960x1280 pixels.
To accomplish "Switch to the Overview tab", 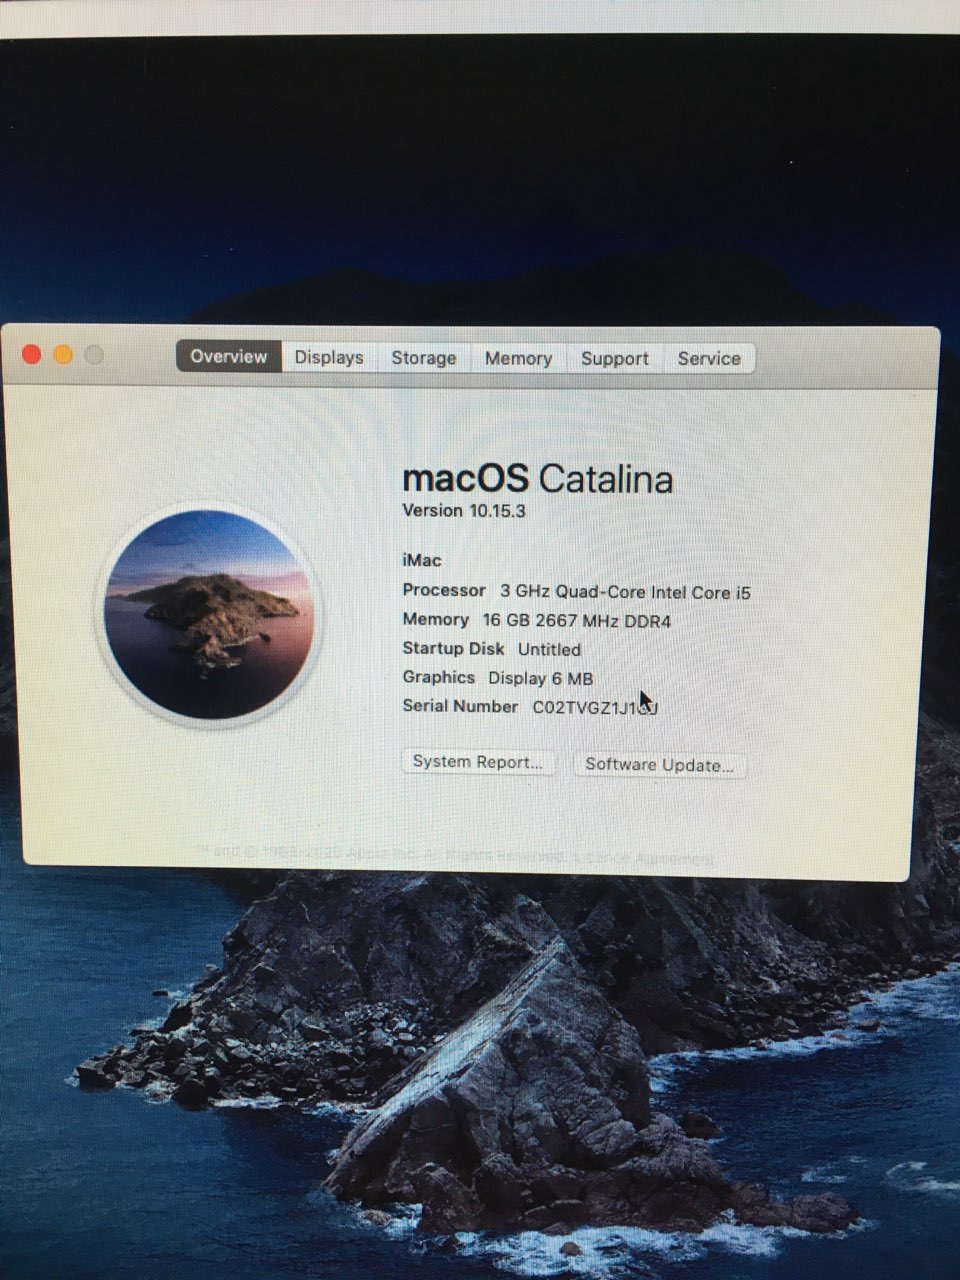I will pyautogui.click(x=229, y=356).
